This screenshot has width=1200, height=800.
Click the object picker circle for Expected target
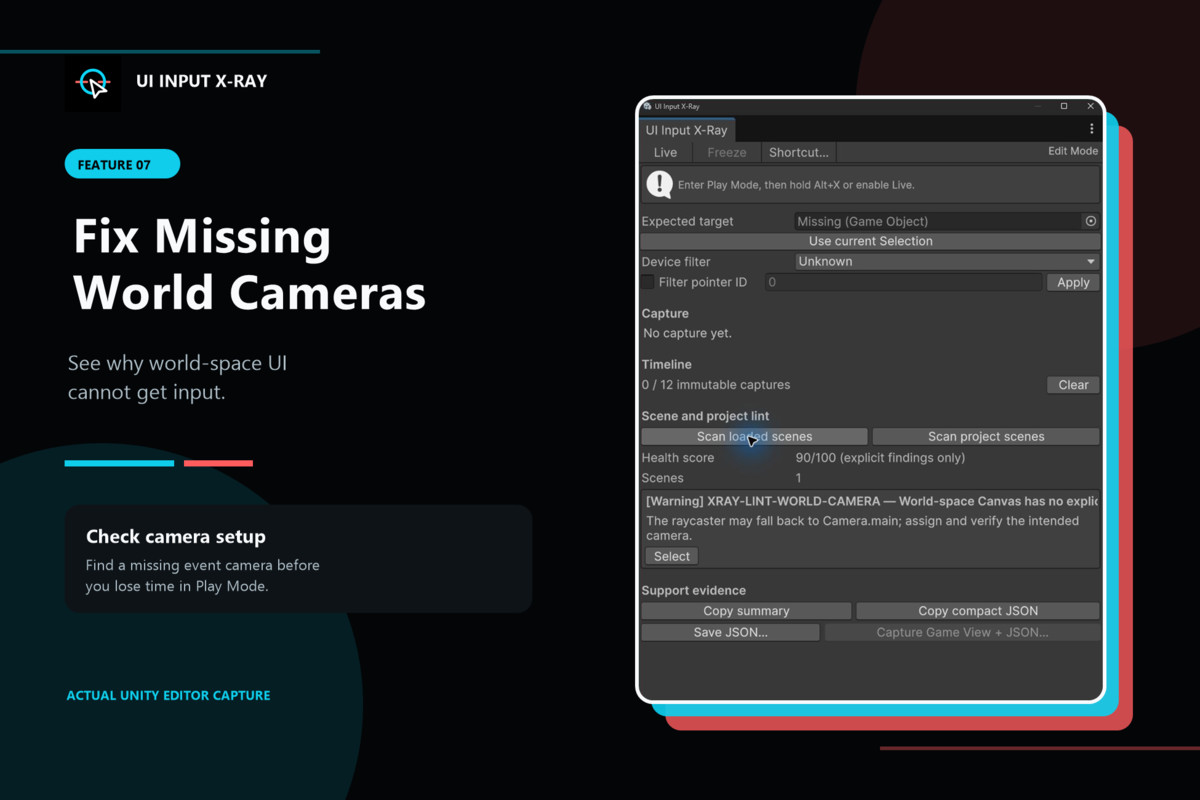1090,221
